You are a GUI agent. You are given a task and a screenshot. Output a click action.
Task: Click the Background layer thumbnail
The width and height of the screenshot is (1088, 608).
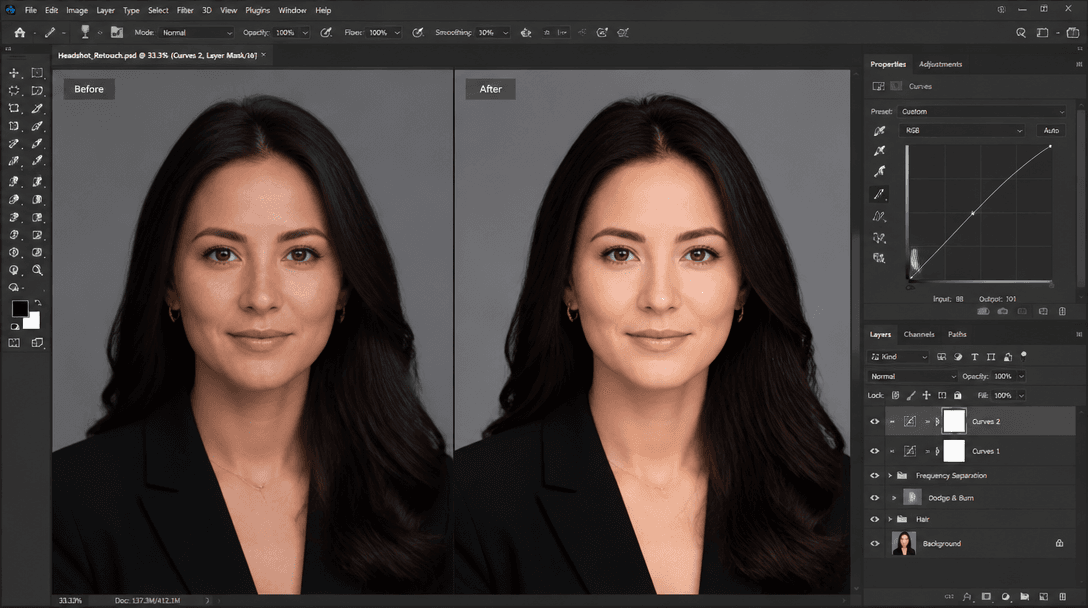click(x=903, y=543)
